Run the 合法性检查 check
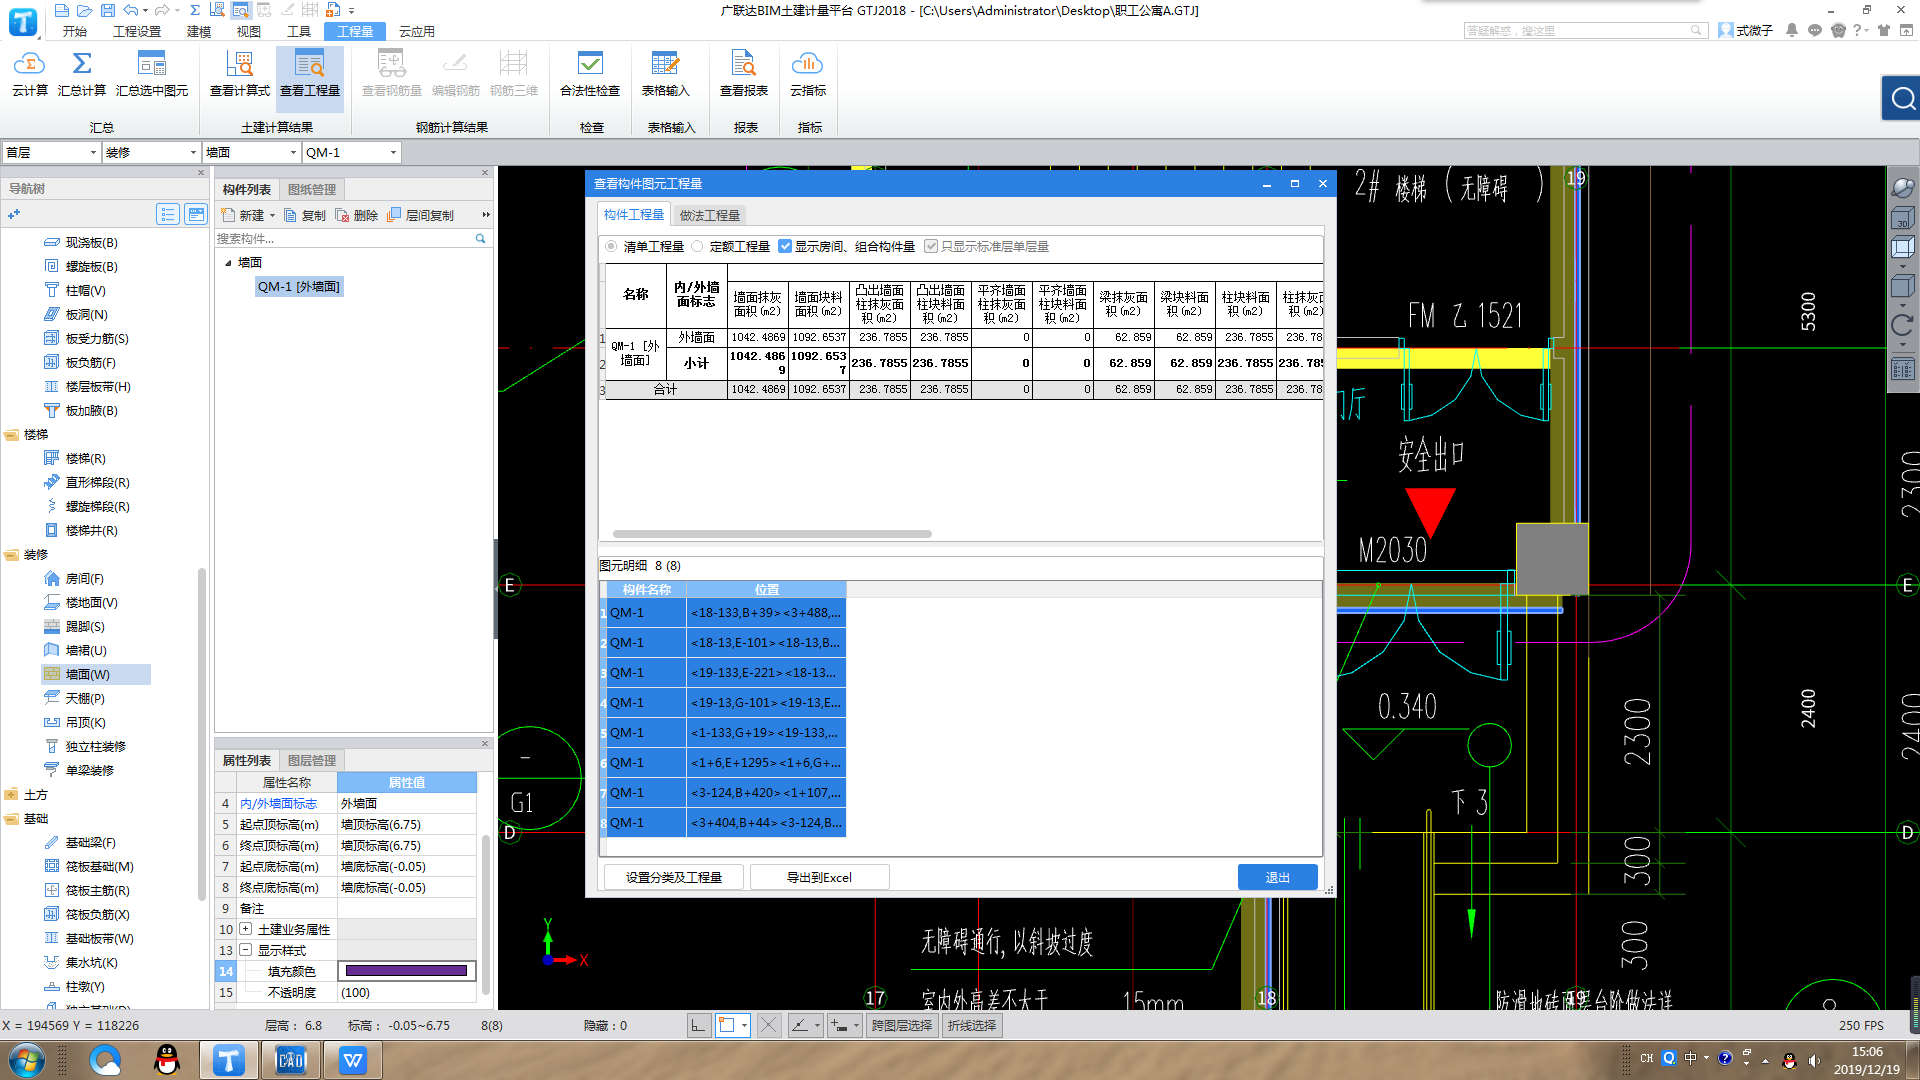This screenshot has height=1080, width=1920. coord(590,74)
